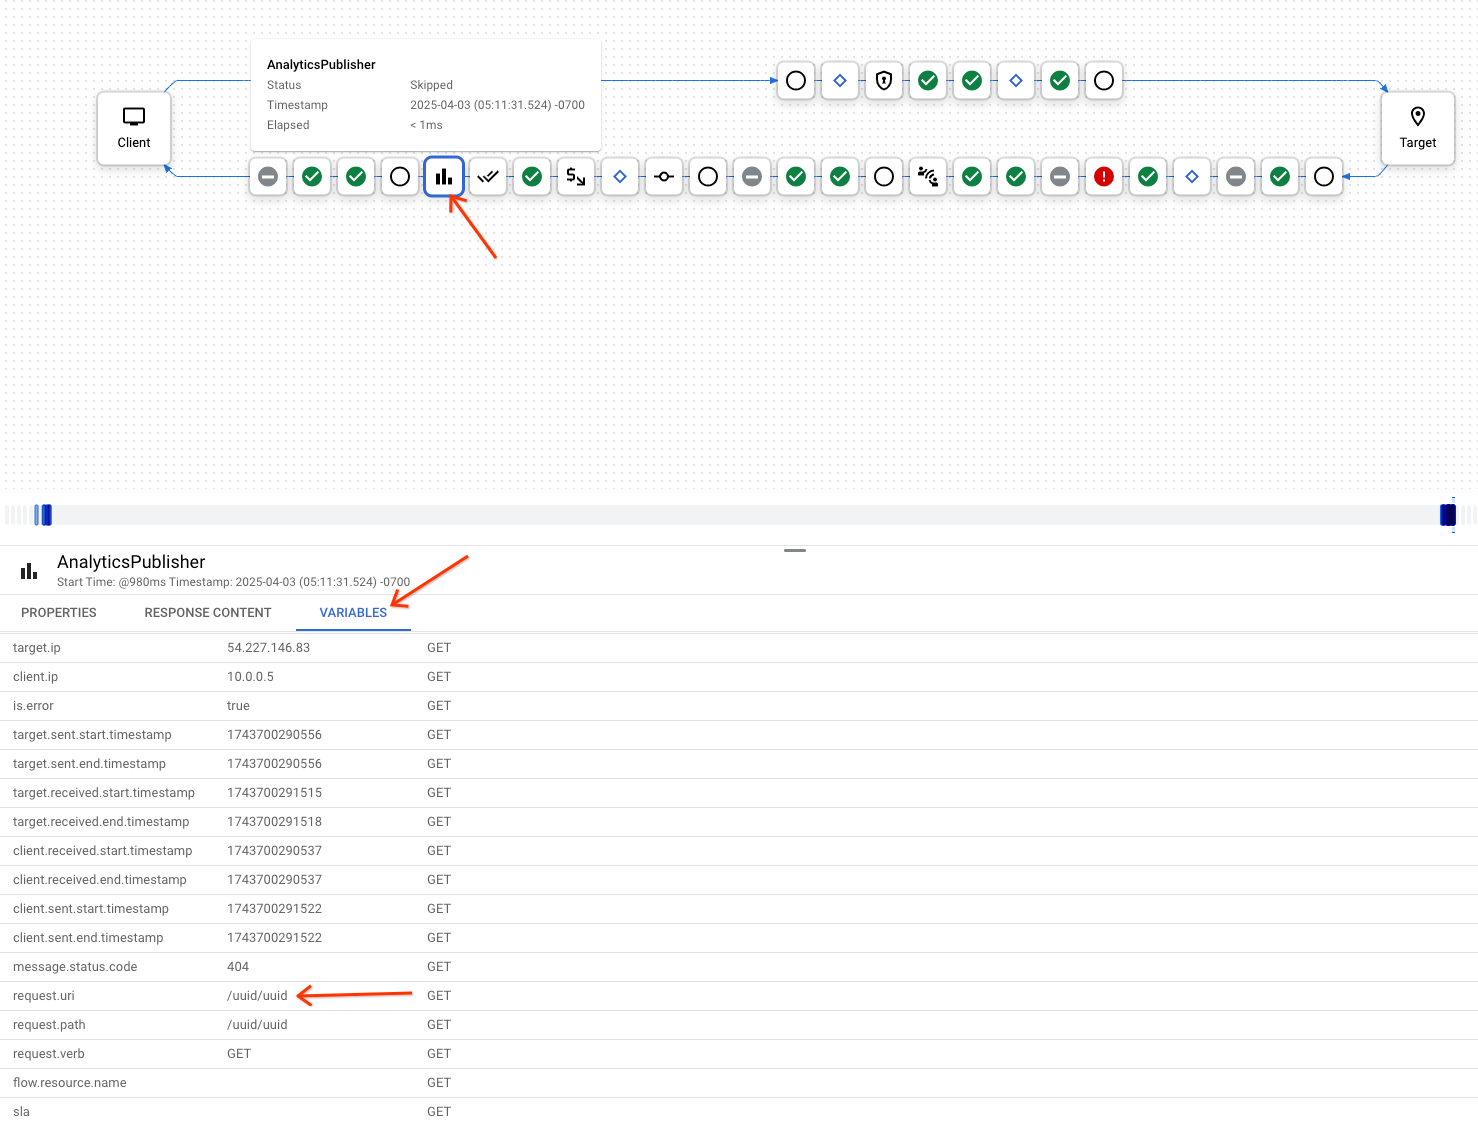The width and height of the screenshot is (1478, 1126).
Task: Click the shield security policy icon
Action: point(883,81)
